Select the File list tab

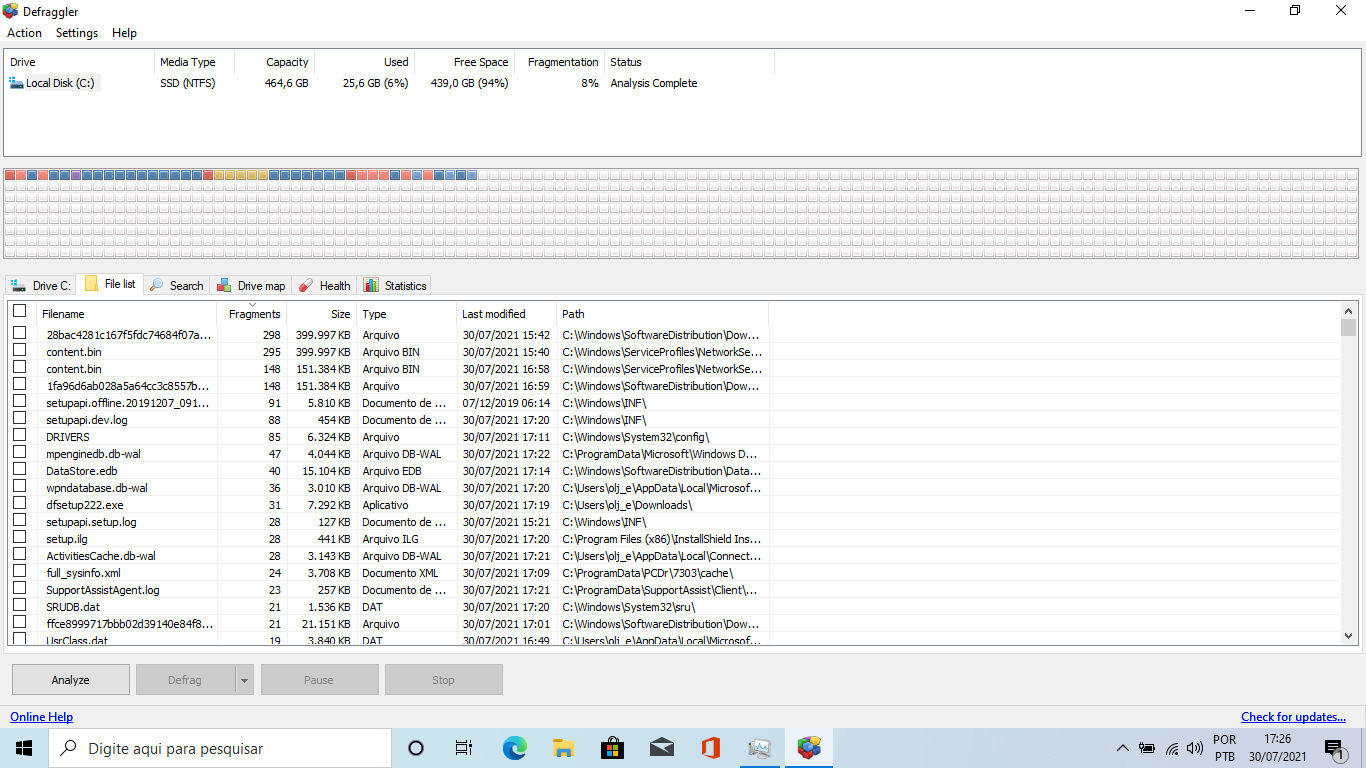click(110, 284)
